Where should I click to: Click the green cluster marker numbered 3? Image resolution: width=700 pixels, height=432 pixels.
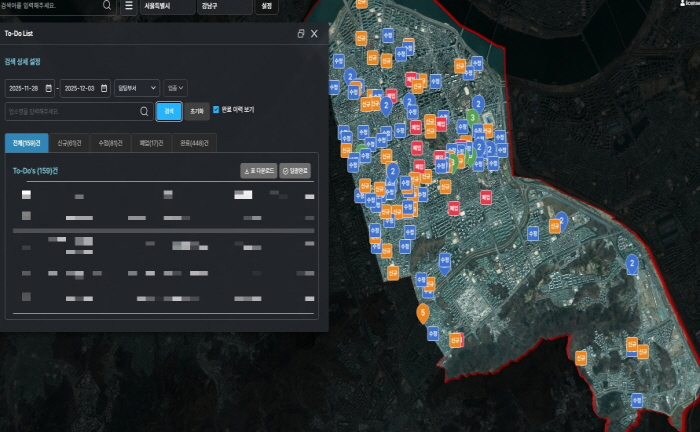(471, 118)
